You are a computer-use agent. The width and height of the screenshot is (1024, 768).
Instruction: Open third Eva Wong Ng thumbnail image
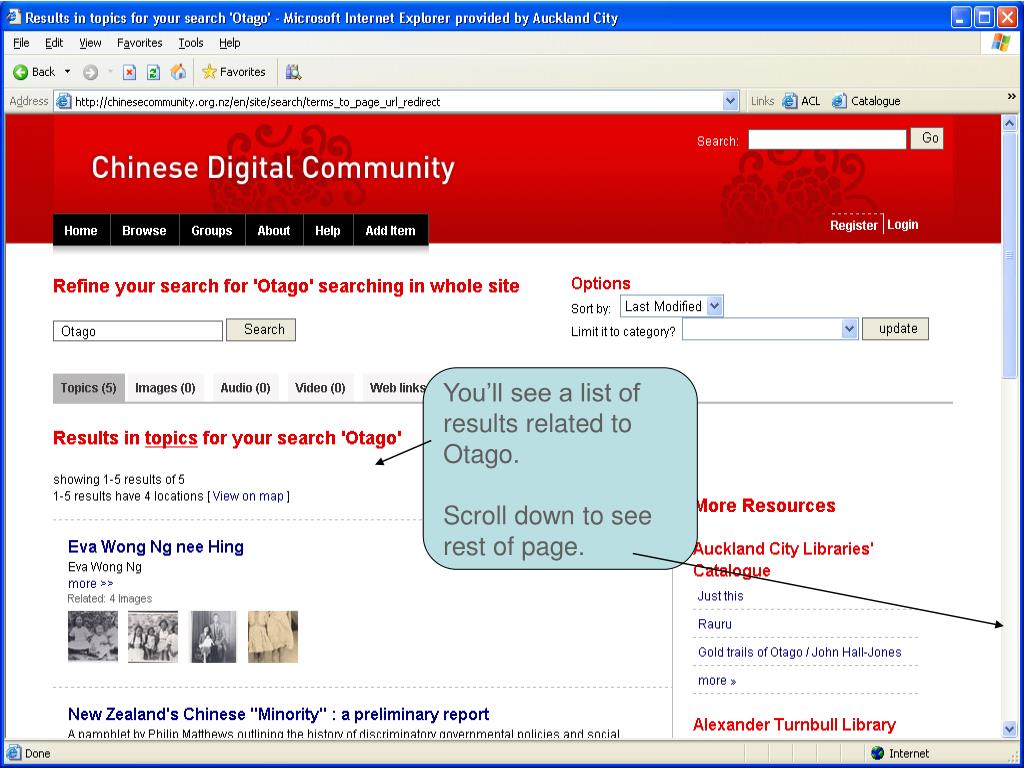pos(214,637)
